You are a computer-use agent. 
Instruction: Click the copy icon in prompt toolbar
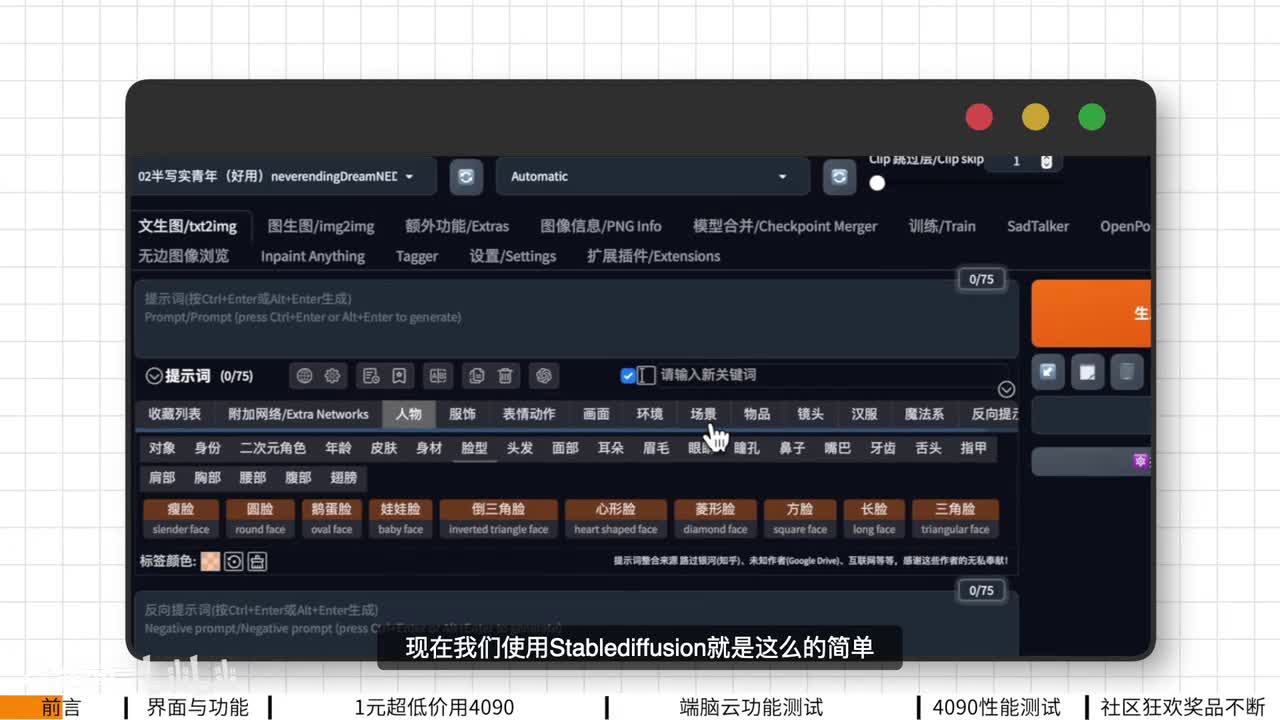(x=477, y=376)
